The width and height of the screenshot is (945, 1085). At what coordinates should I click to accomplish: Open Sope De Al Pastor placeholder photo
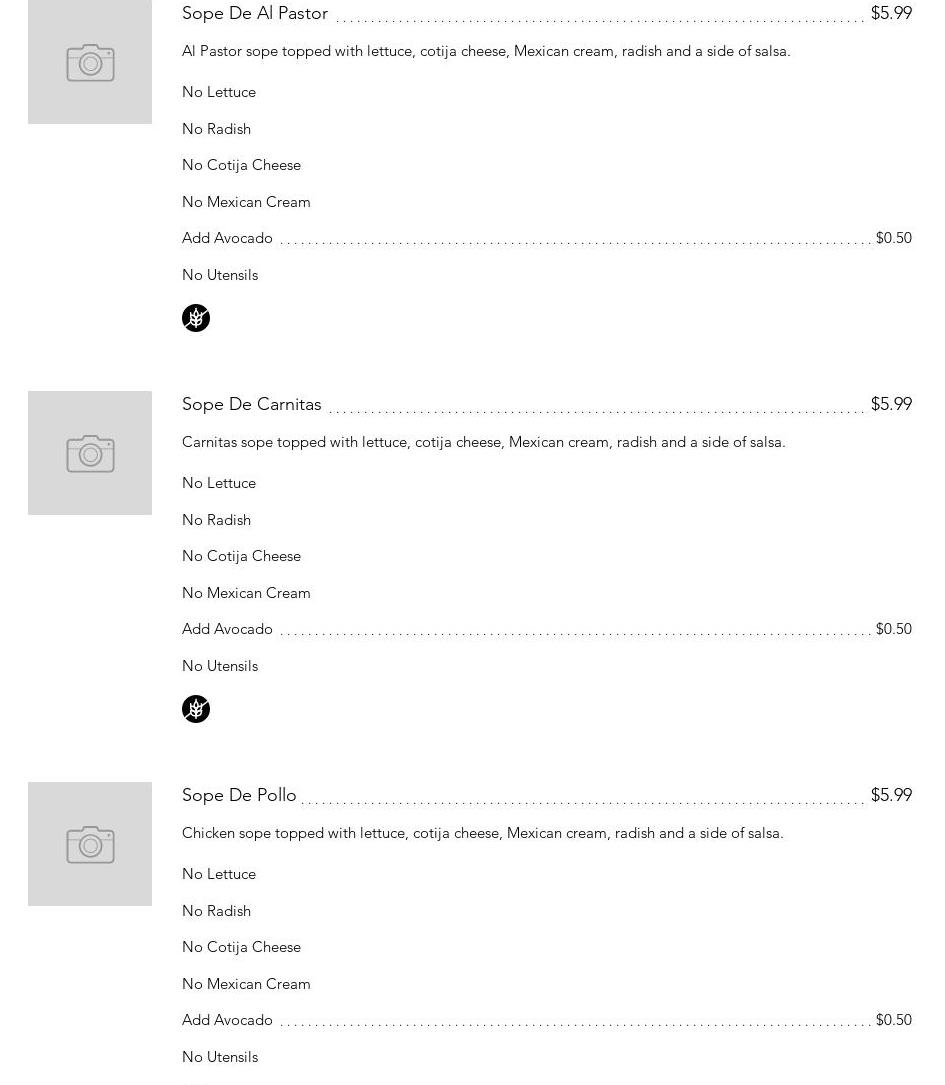pyautogui.click(x=90, y=62)
